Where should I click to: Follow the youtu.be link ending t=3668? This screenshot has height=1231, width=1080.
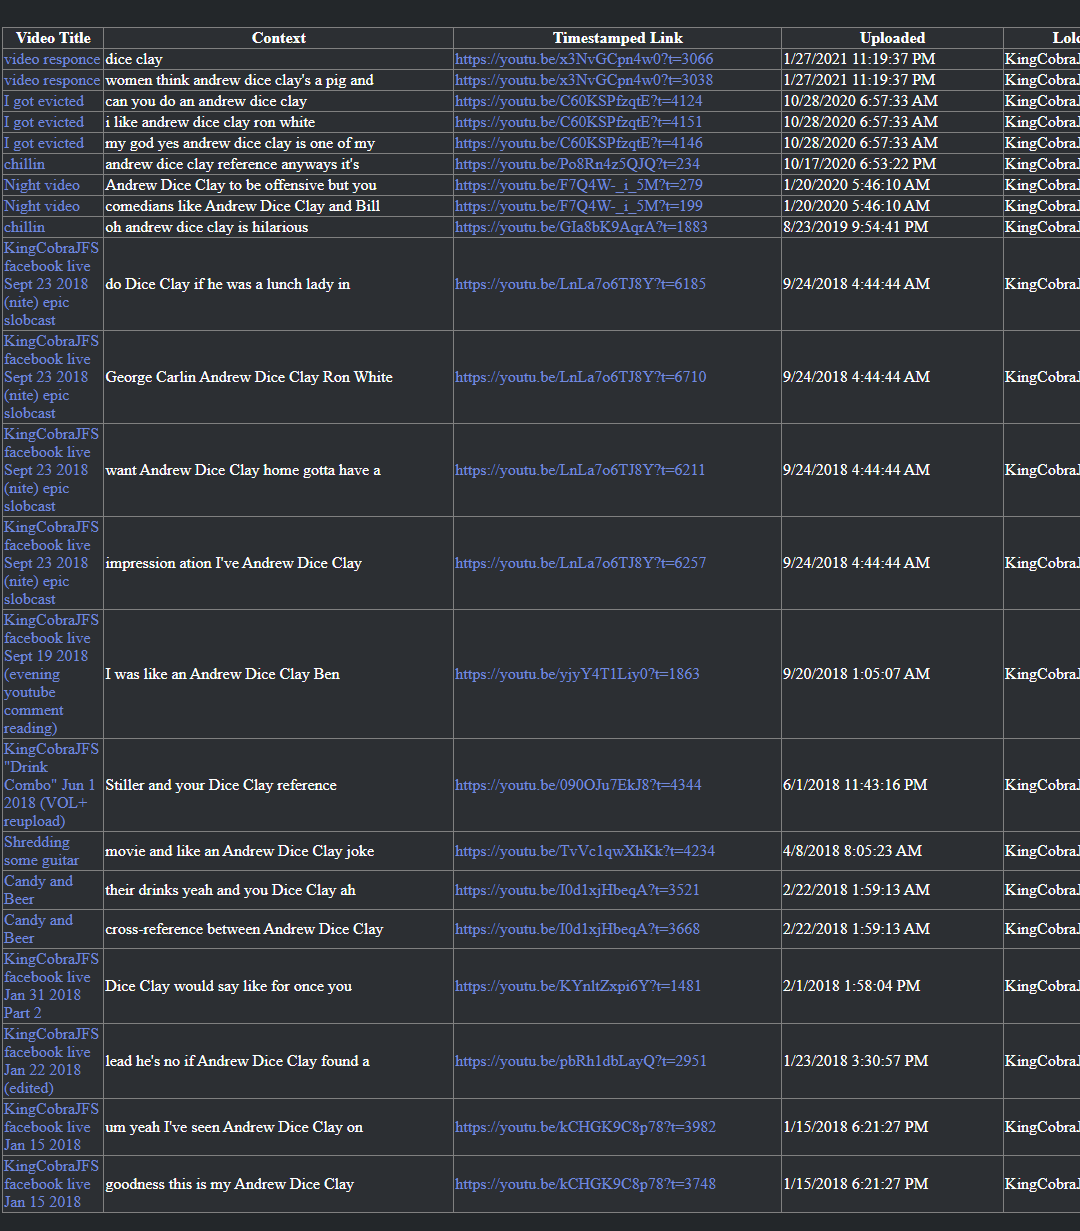point(577,929)
